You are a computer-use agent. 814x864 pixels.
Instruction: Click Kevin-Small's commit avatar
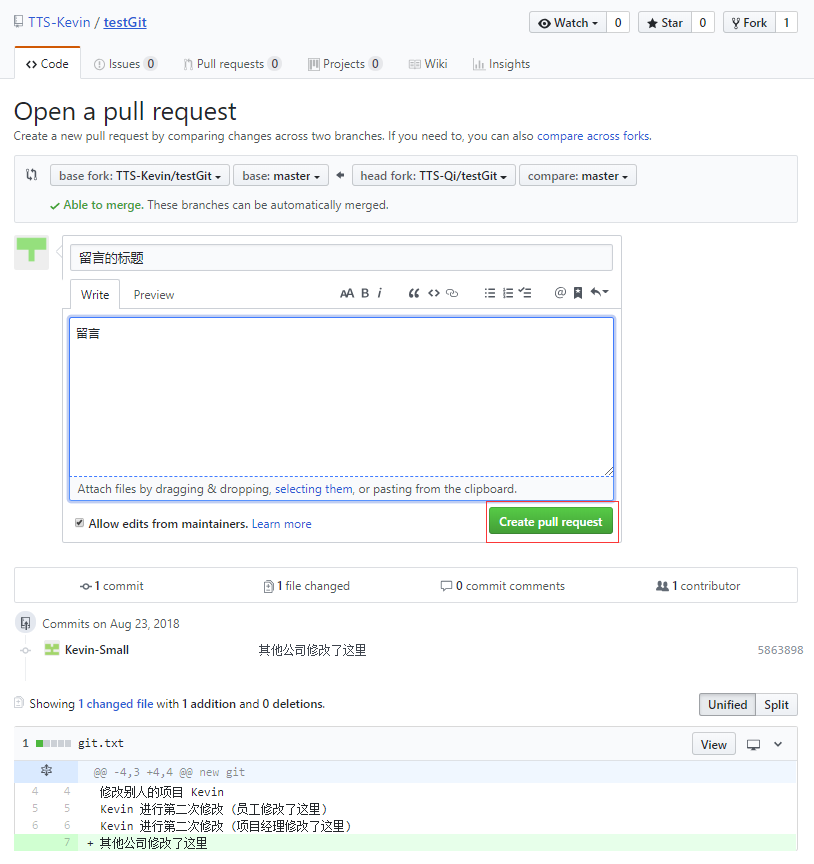(x=52, y=649)
